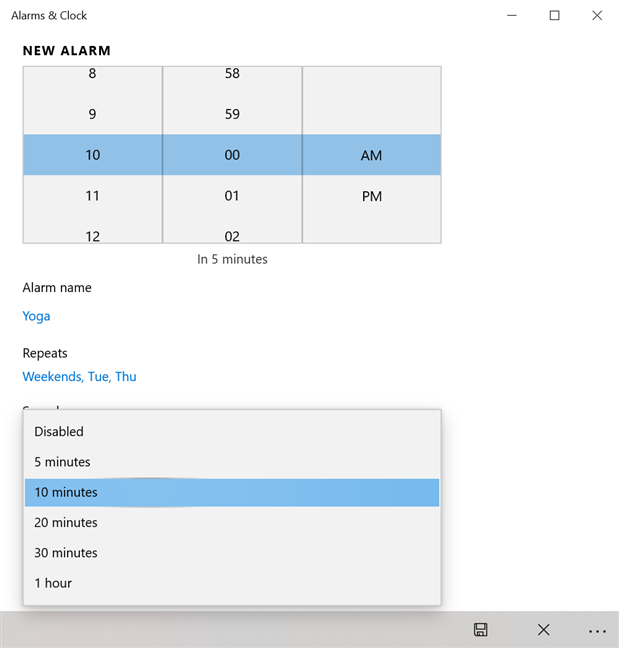Choose minute 59 in picker
This screenshot has width=619, height=648.
[x=232, y=114]
